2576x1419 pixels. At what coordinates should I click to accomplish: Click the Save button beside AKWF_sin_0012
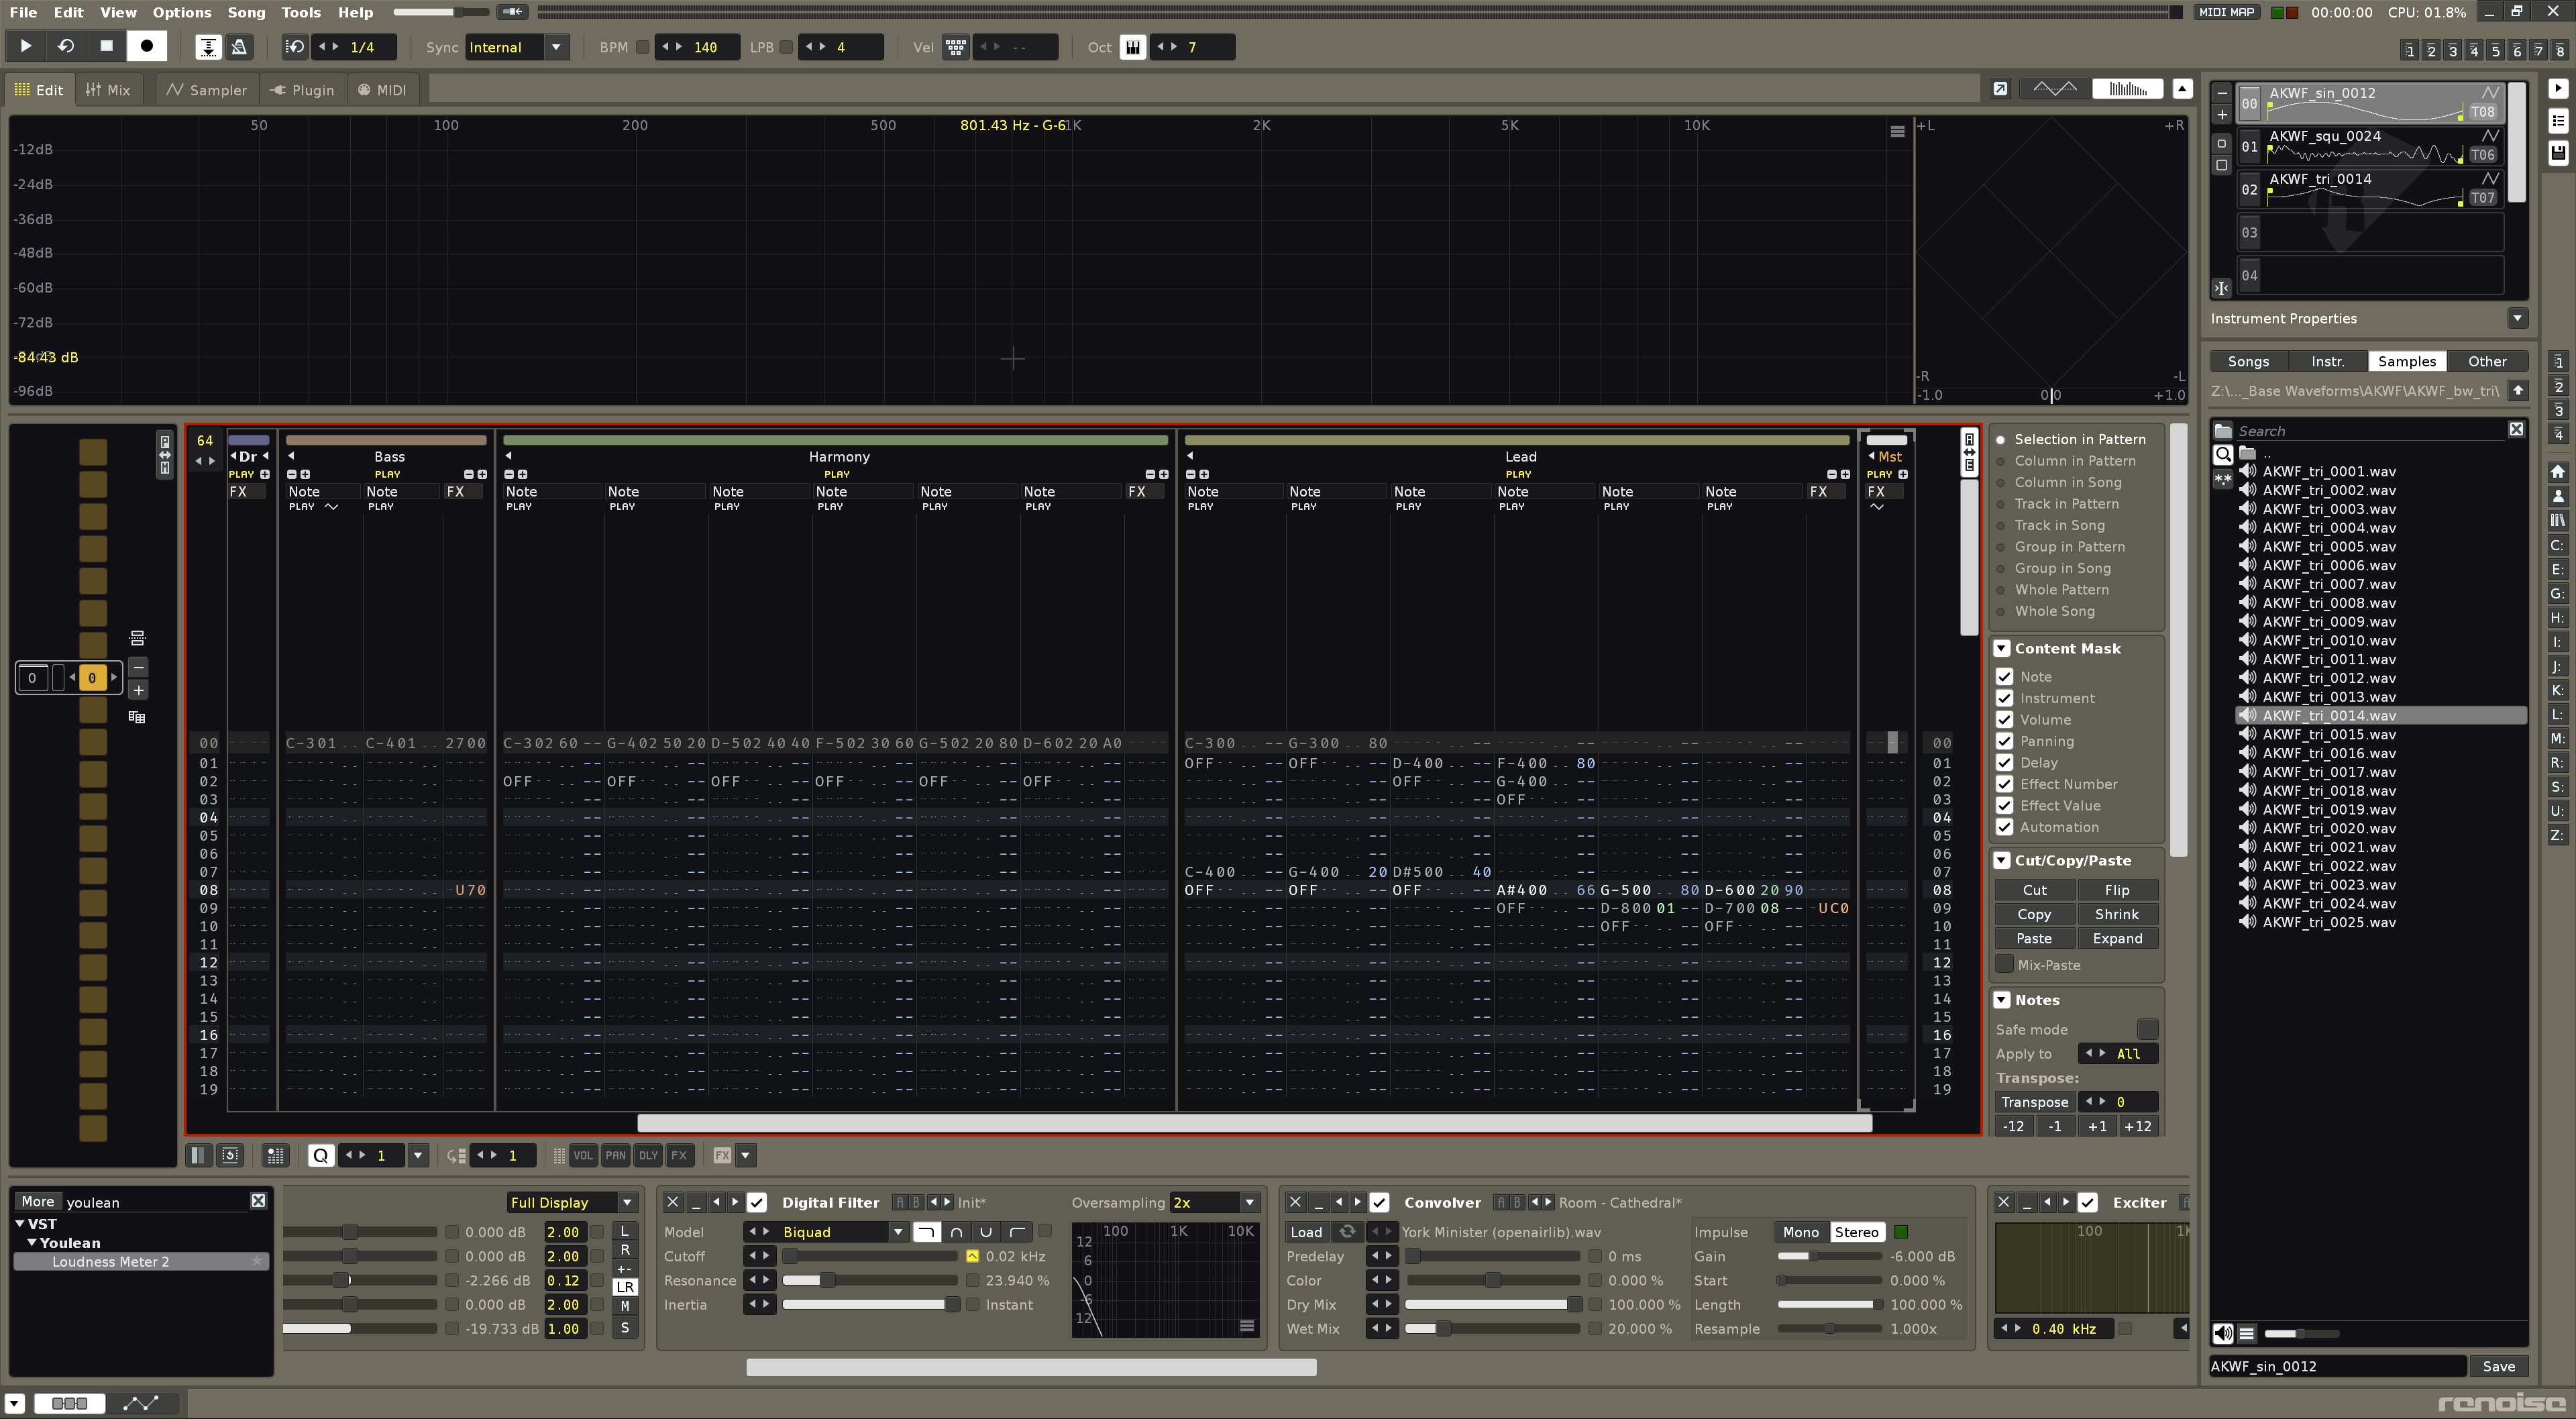tap(2498, 1366)
